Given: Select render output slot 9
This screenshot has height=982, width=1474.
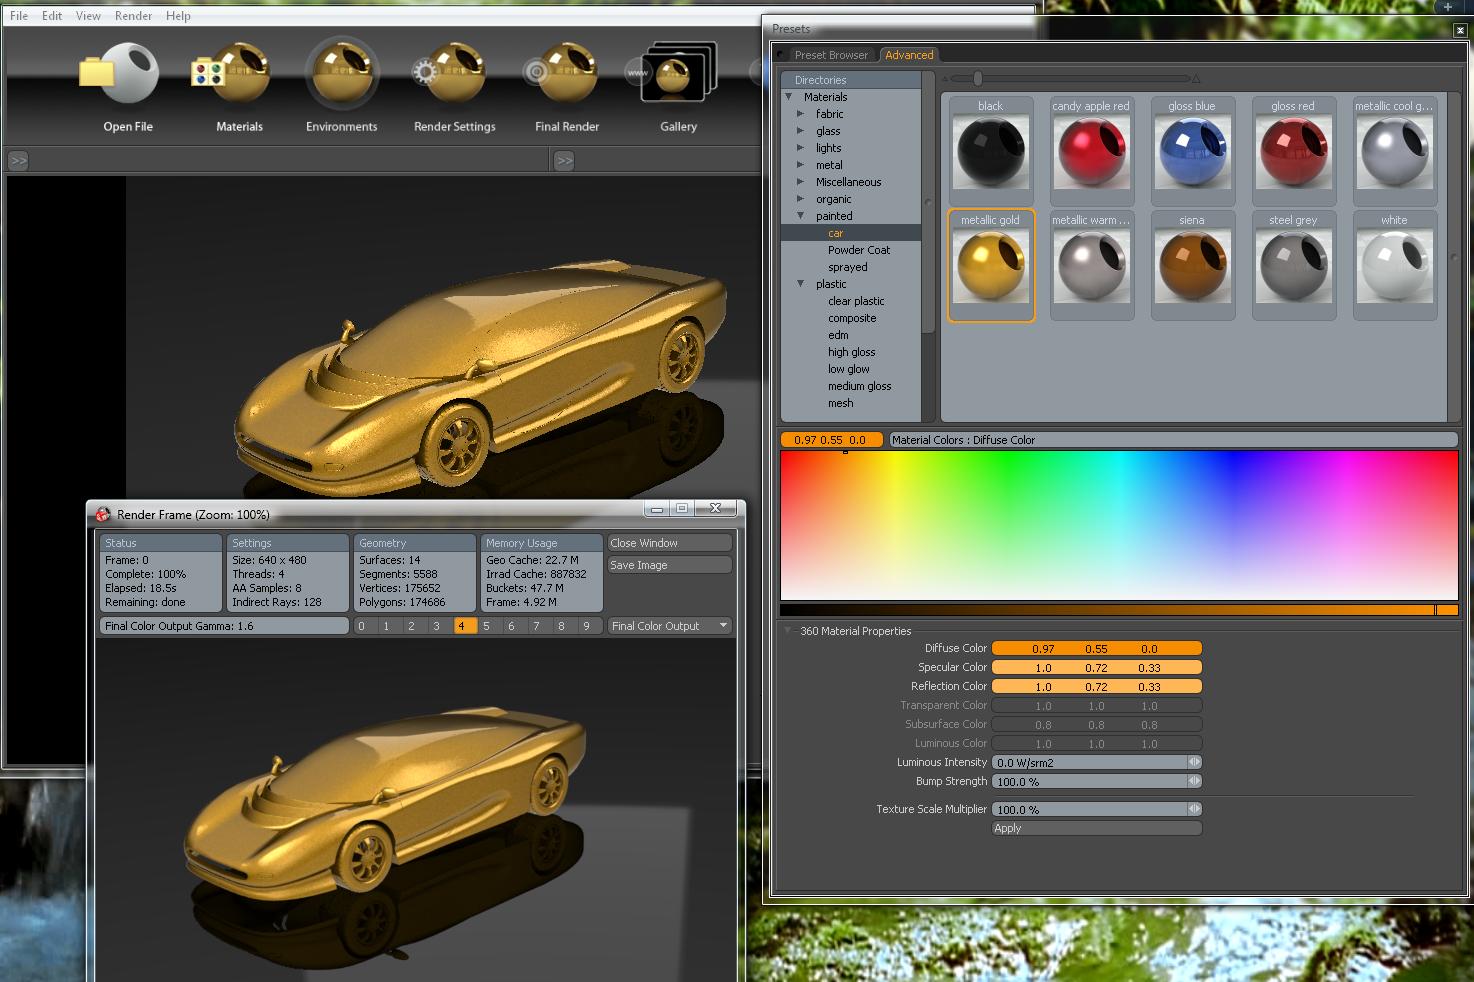Looking at the screenshot, I should pos(587,626).
